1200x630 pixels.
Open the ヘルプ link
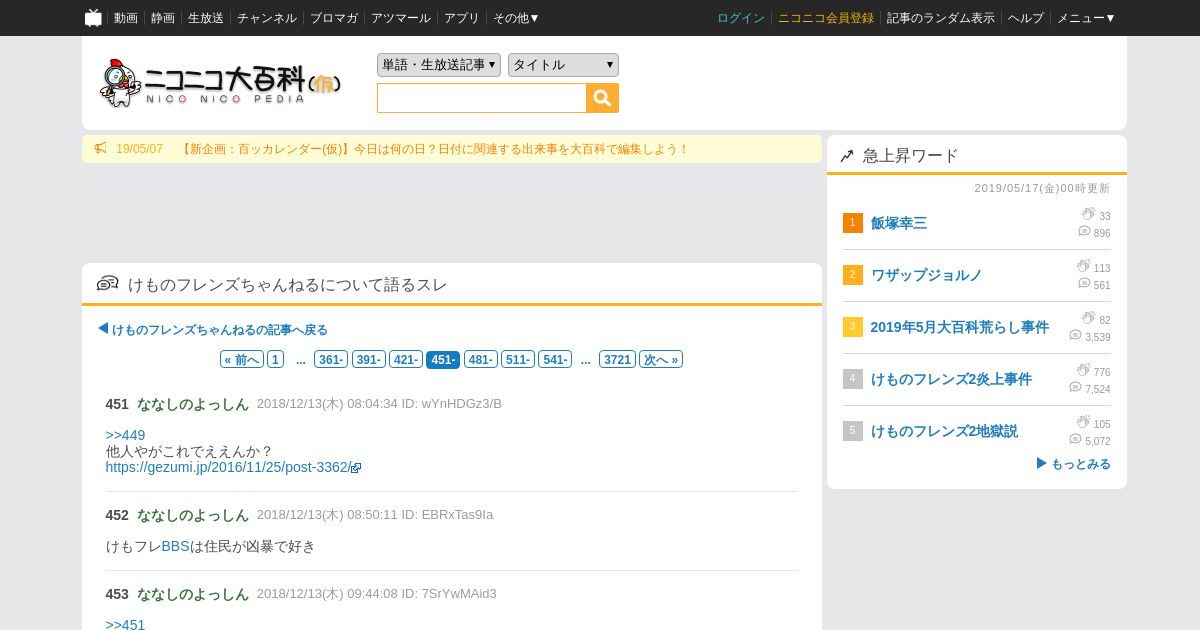(x=1026, y=18)
